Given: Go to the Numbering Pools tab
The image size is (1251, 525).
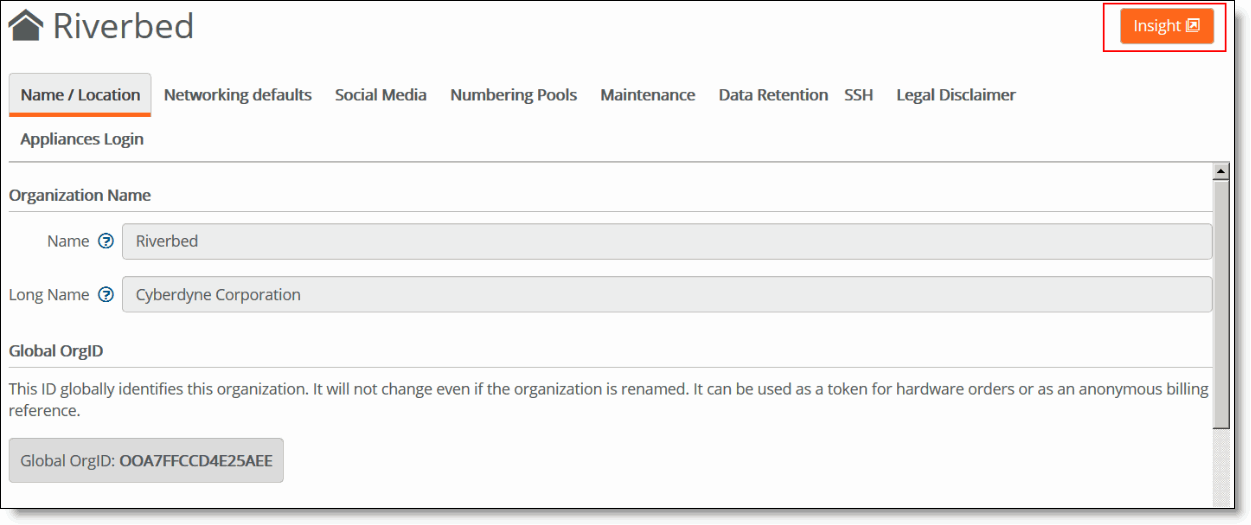Looking at the screenshot, I should (514, 95).
